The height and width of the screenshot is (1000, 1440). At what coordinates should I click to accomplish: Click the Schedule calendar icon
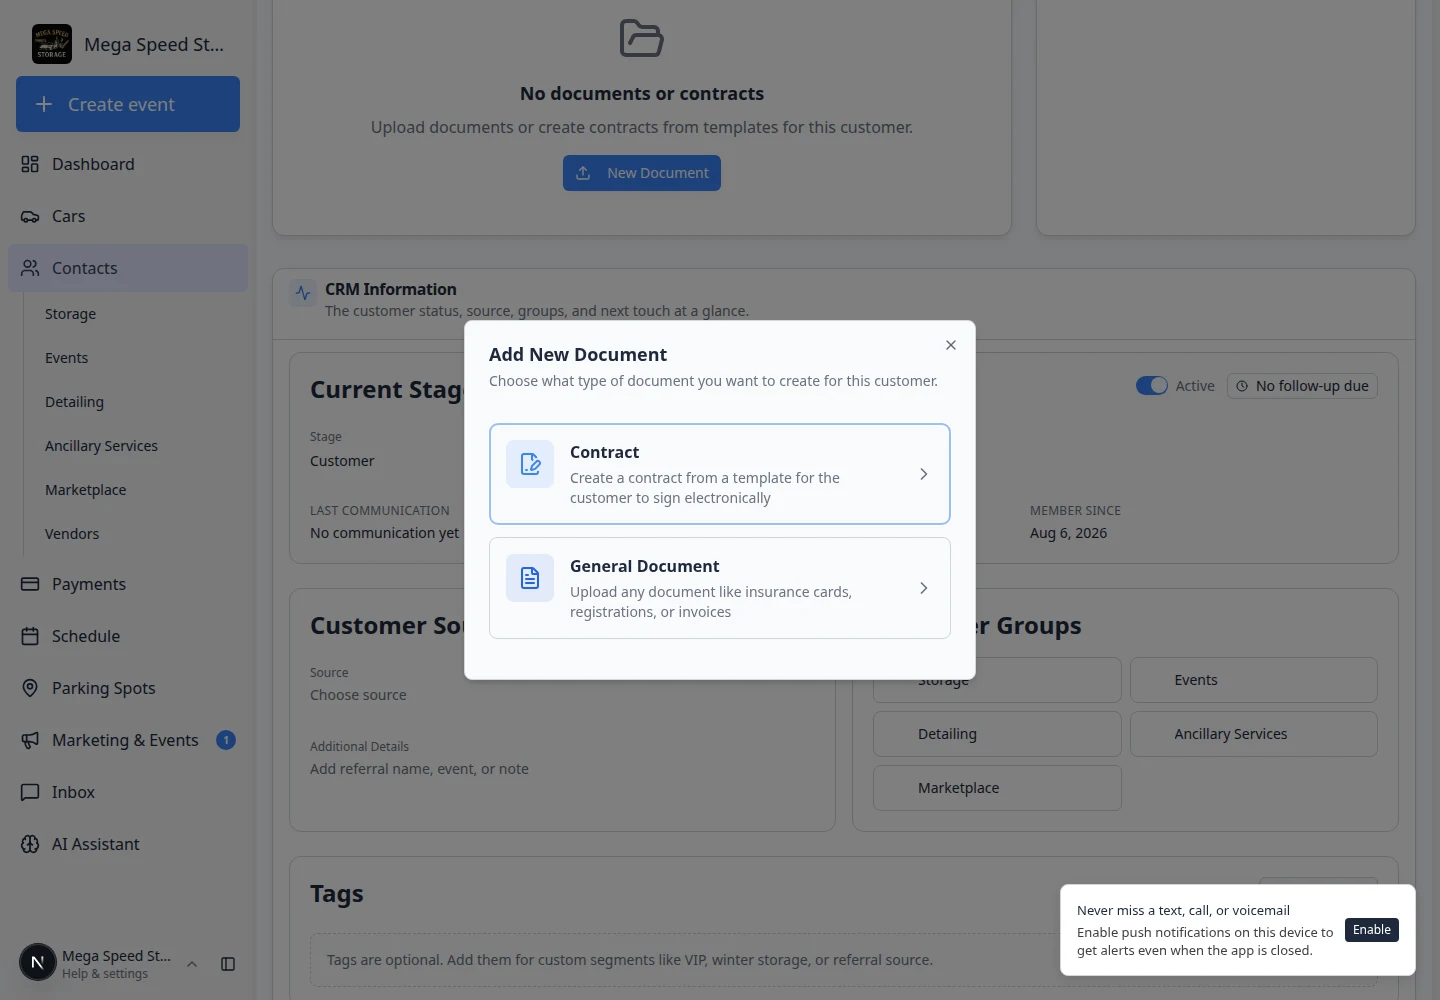pyautogui.click(x=30, y=636)
